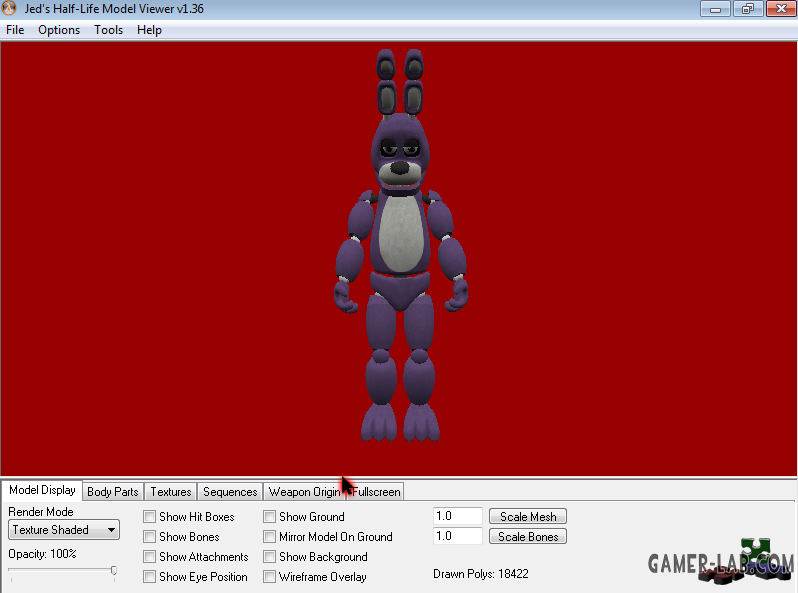The width and height of the screenshot is (798, 593).
Task: Click the Opacity: 100% label
Action: coord(42,554)
